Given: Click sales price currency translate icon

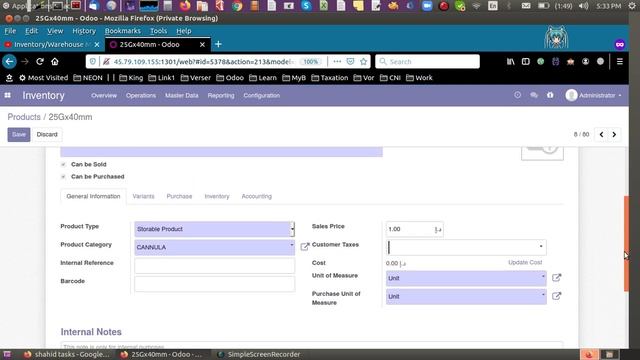Looking at the screenshot, I should tap(438, 230).
